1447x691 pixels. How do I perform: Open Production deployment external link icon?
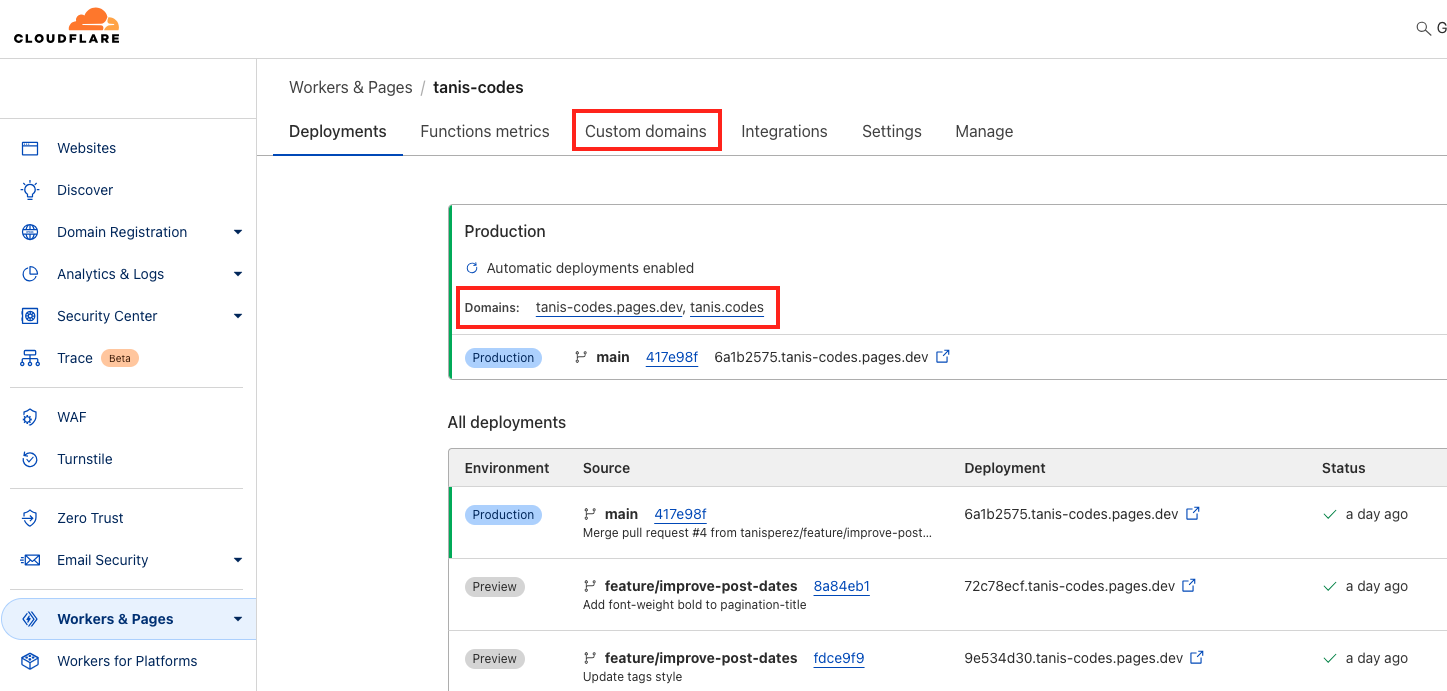click(942, 357)
